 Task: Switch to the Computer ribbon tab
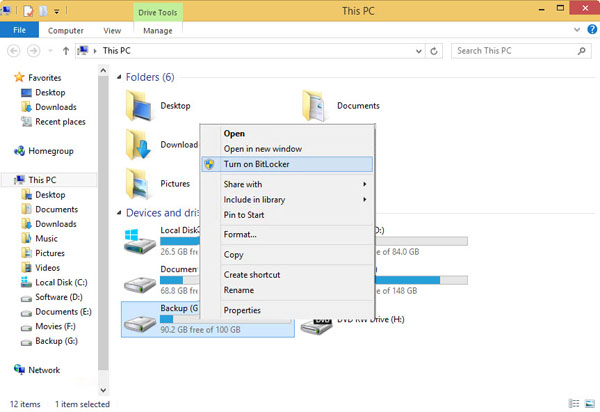65,31
